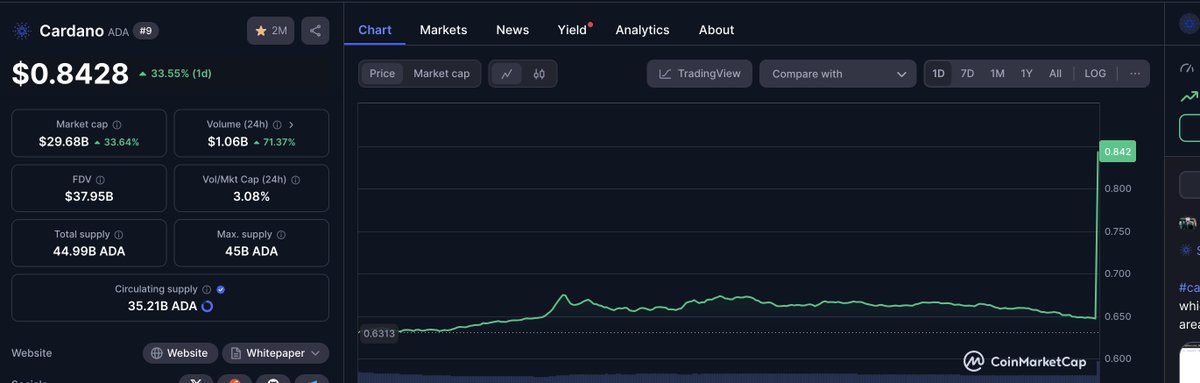This screenshot has width=1200, height=383.
Task: Open the Compare with dropdown
Action: pos(838,73)
